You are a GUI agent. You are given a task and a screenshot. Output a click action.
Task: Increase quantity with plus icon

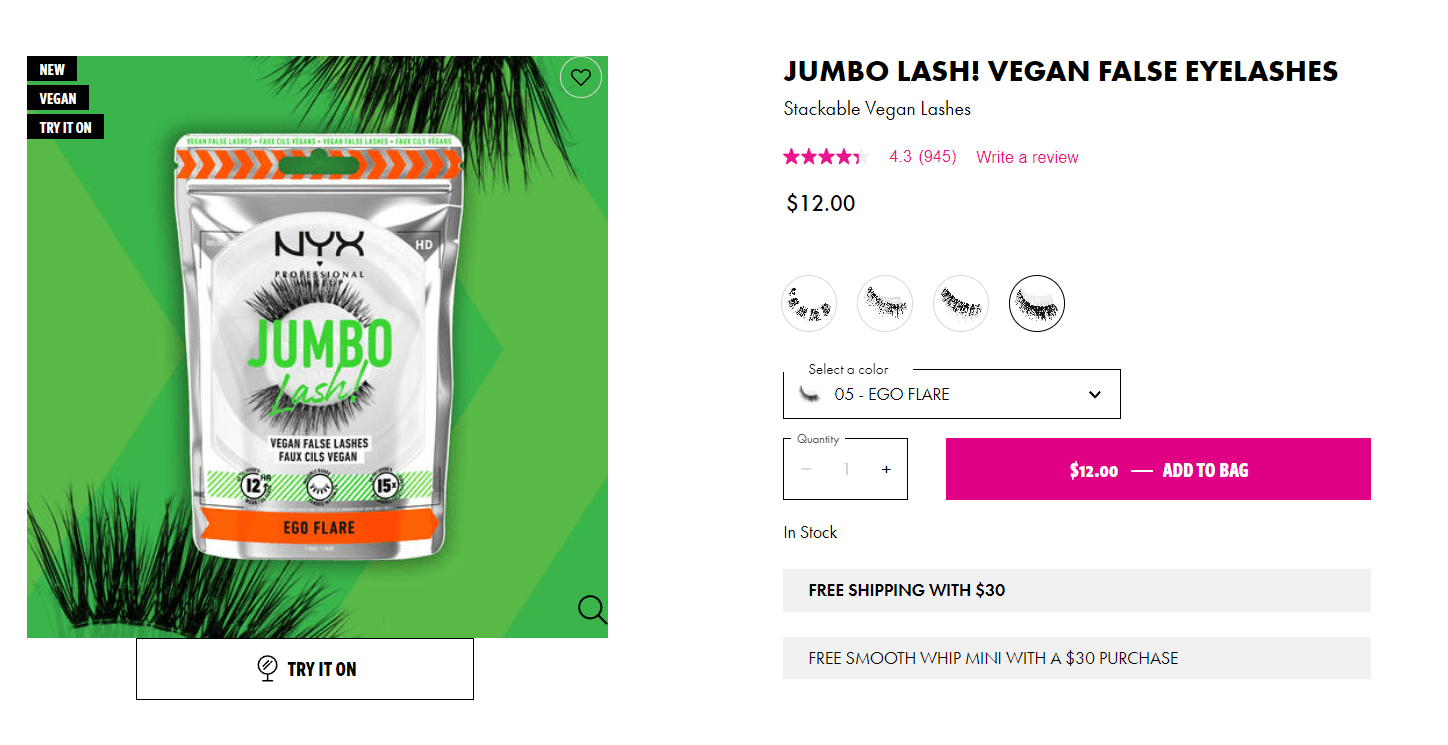[886, 469]
